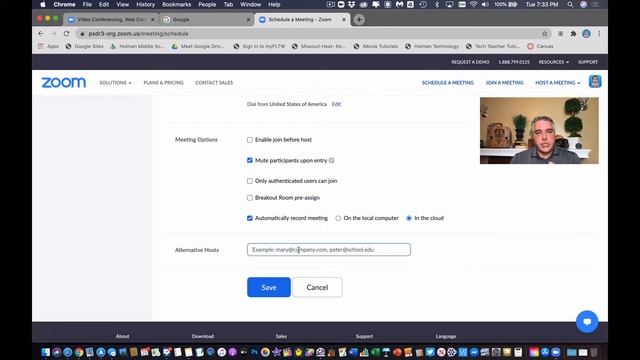Open Plans & Pricing page
The width and height of the screenshot is (640, 360).
163,82
